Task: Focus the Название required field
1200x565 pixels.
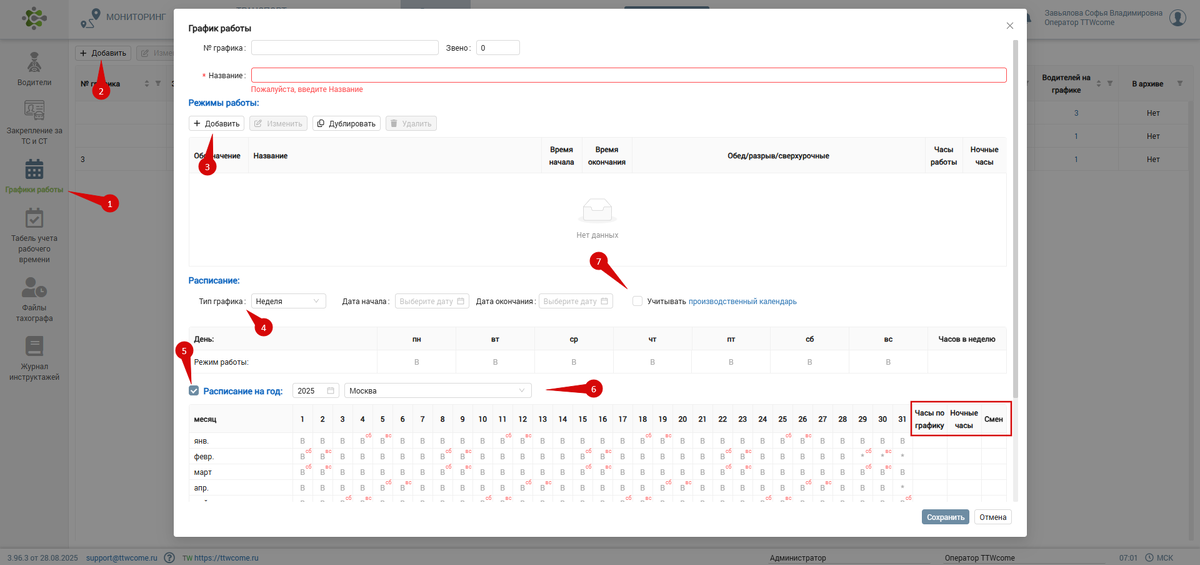Action: (629, 75)
